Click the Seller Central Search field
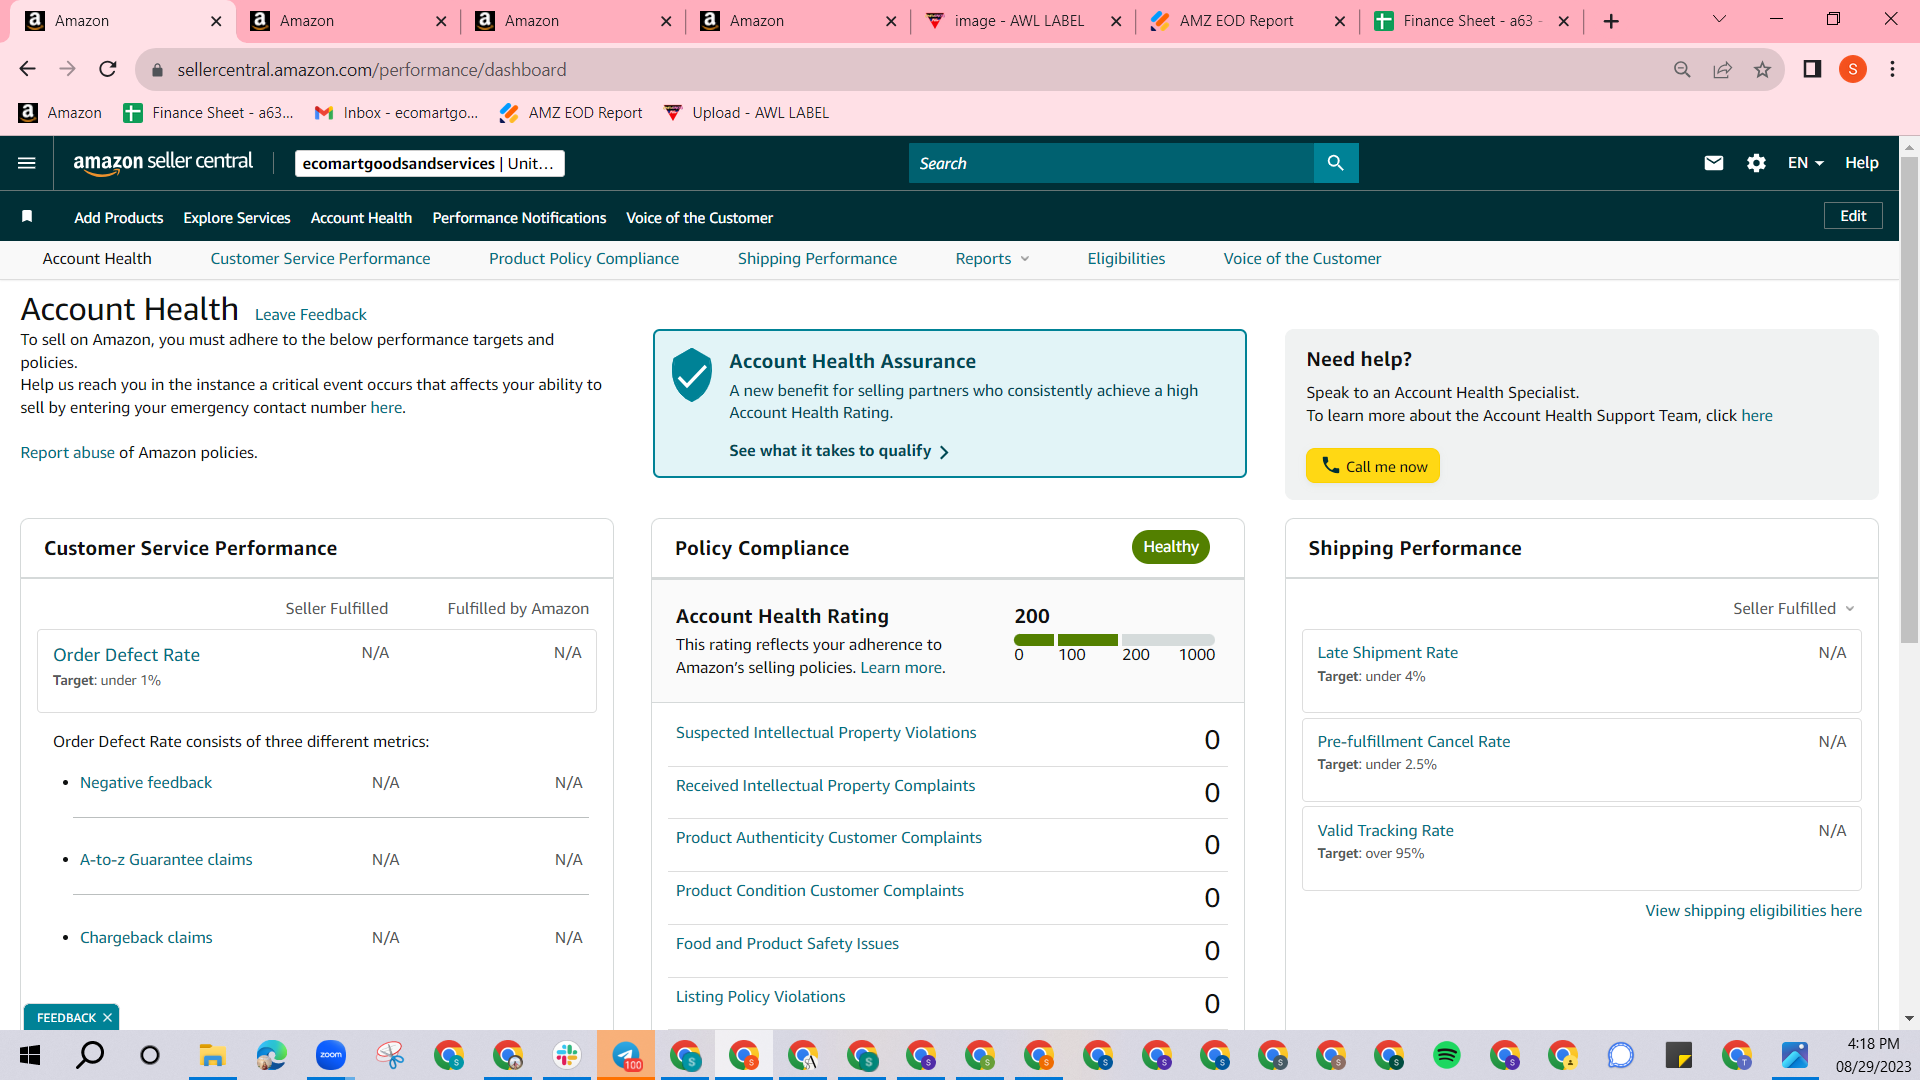Viewport: 1920px width, 1080px height. click(x=1111, y=163)
